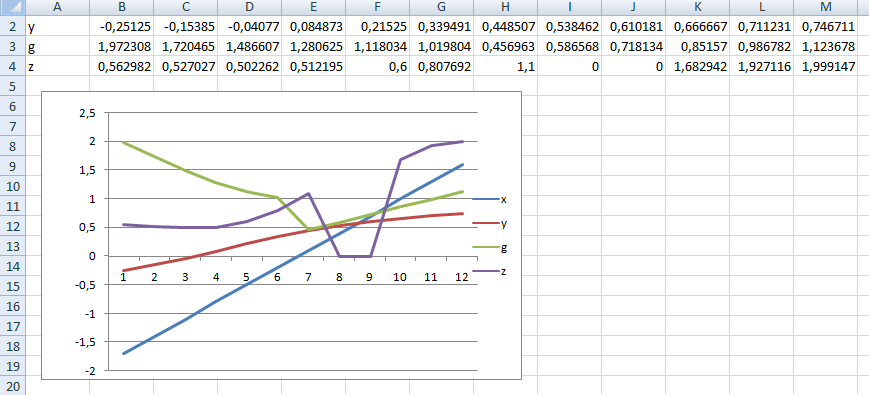This screenshot has width=869, height=395.
Task: Select row 5 header
Action: click(13, 86)
